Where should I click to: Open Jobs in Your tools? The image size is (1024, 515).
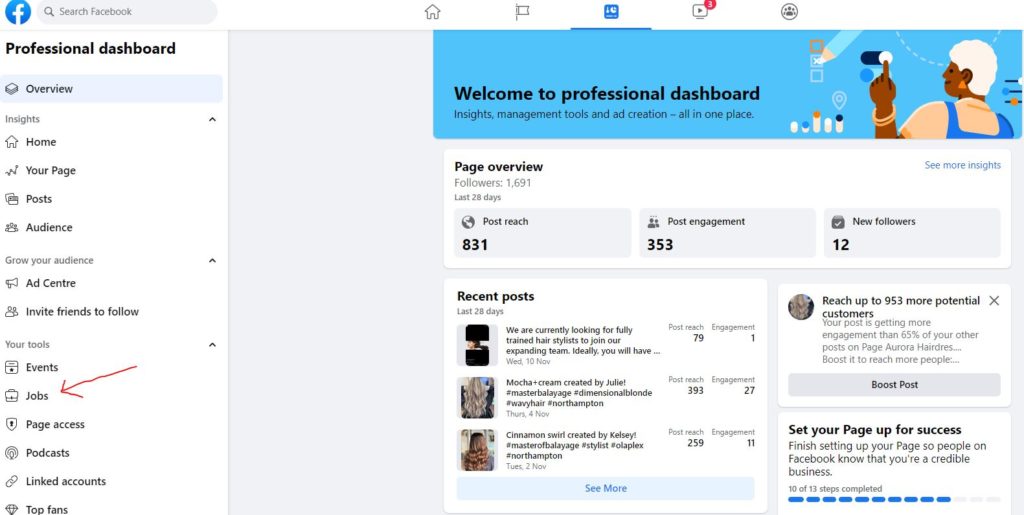[x=112, y=396]
